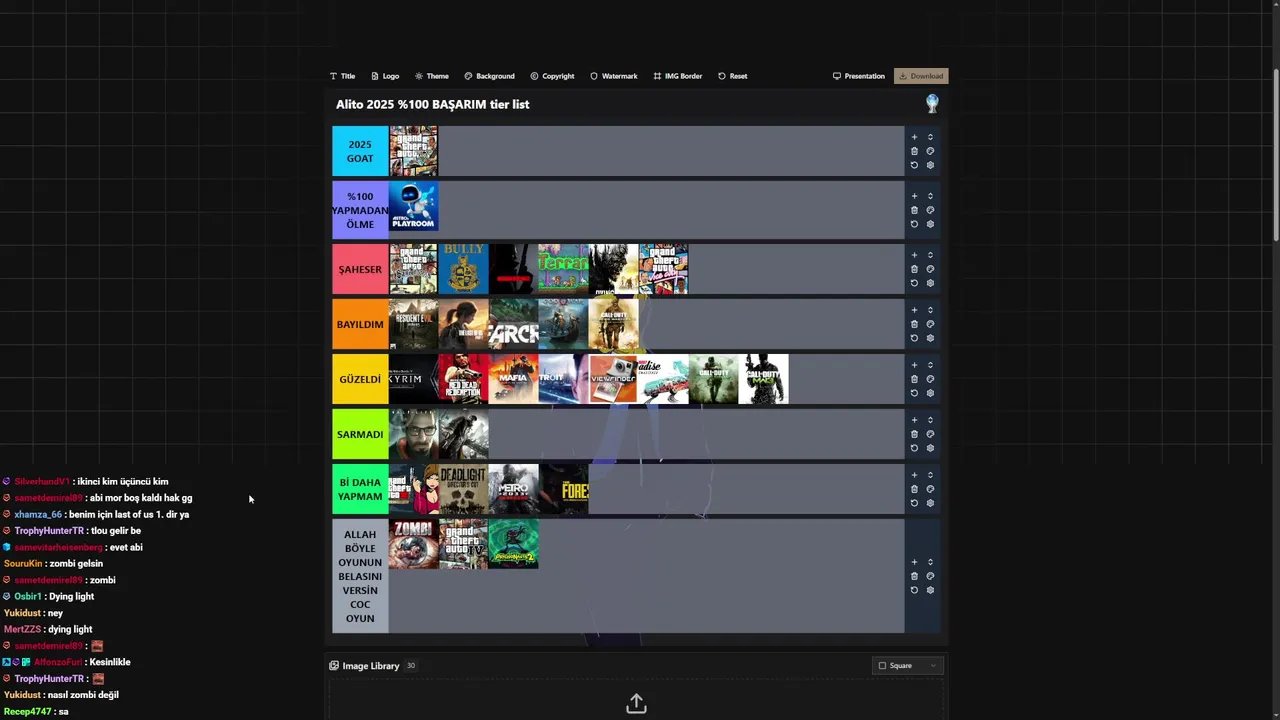Select the Terraria cover thumbnail
The height and width of the screenshot is (720, 1280).
pos(563,269)
